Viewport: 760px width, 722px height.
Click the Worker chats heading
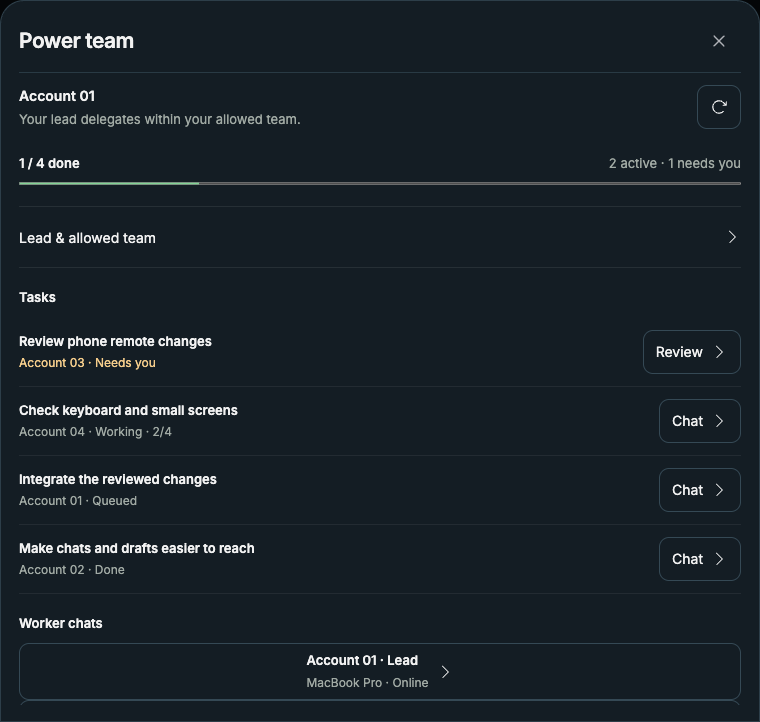[61, 623]
